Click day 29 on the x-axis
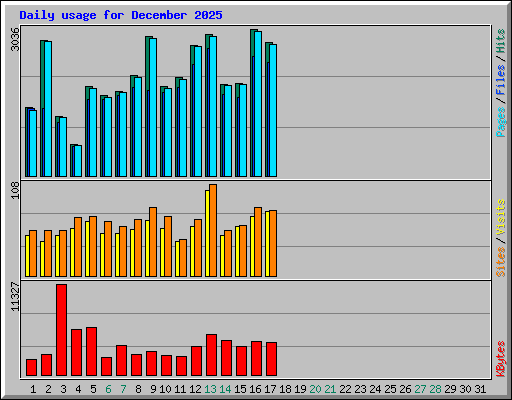 click(450, 389)
